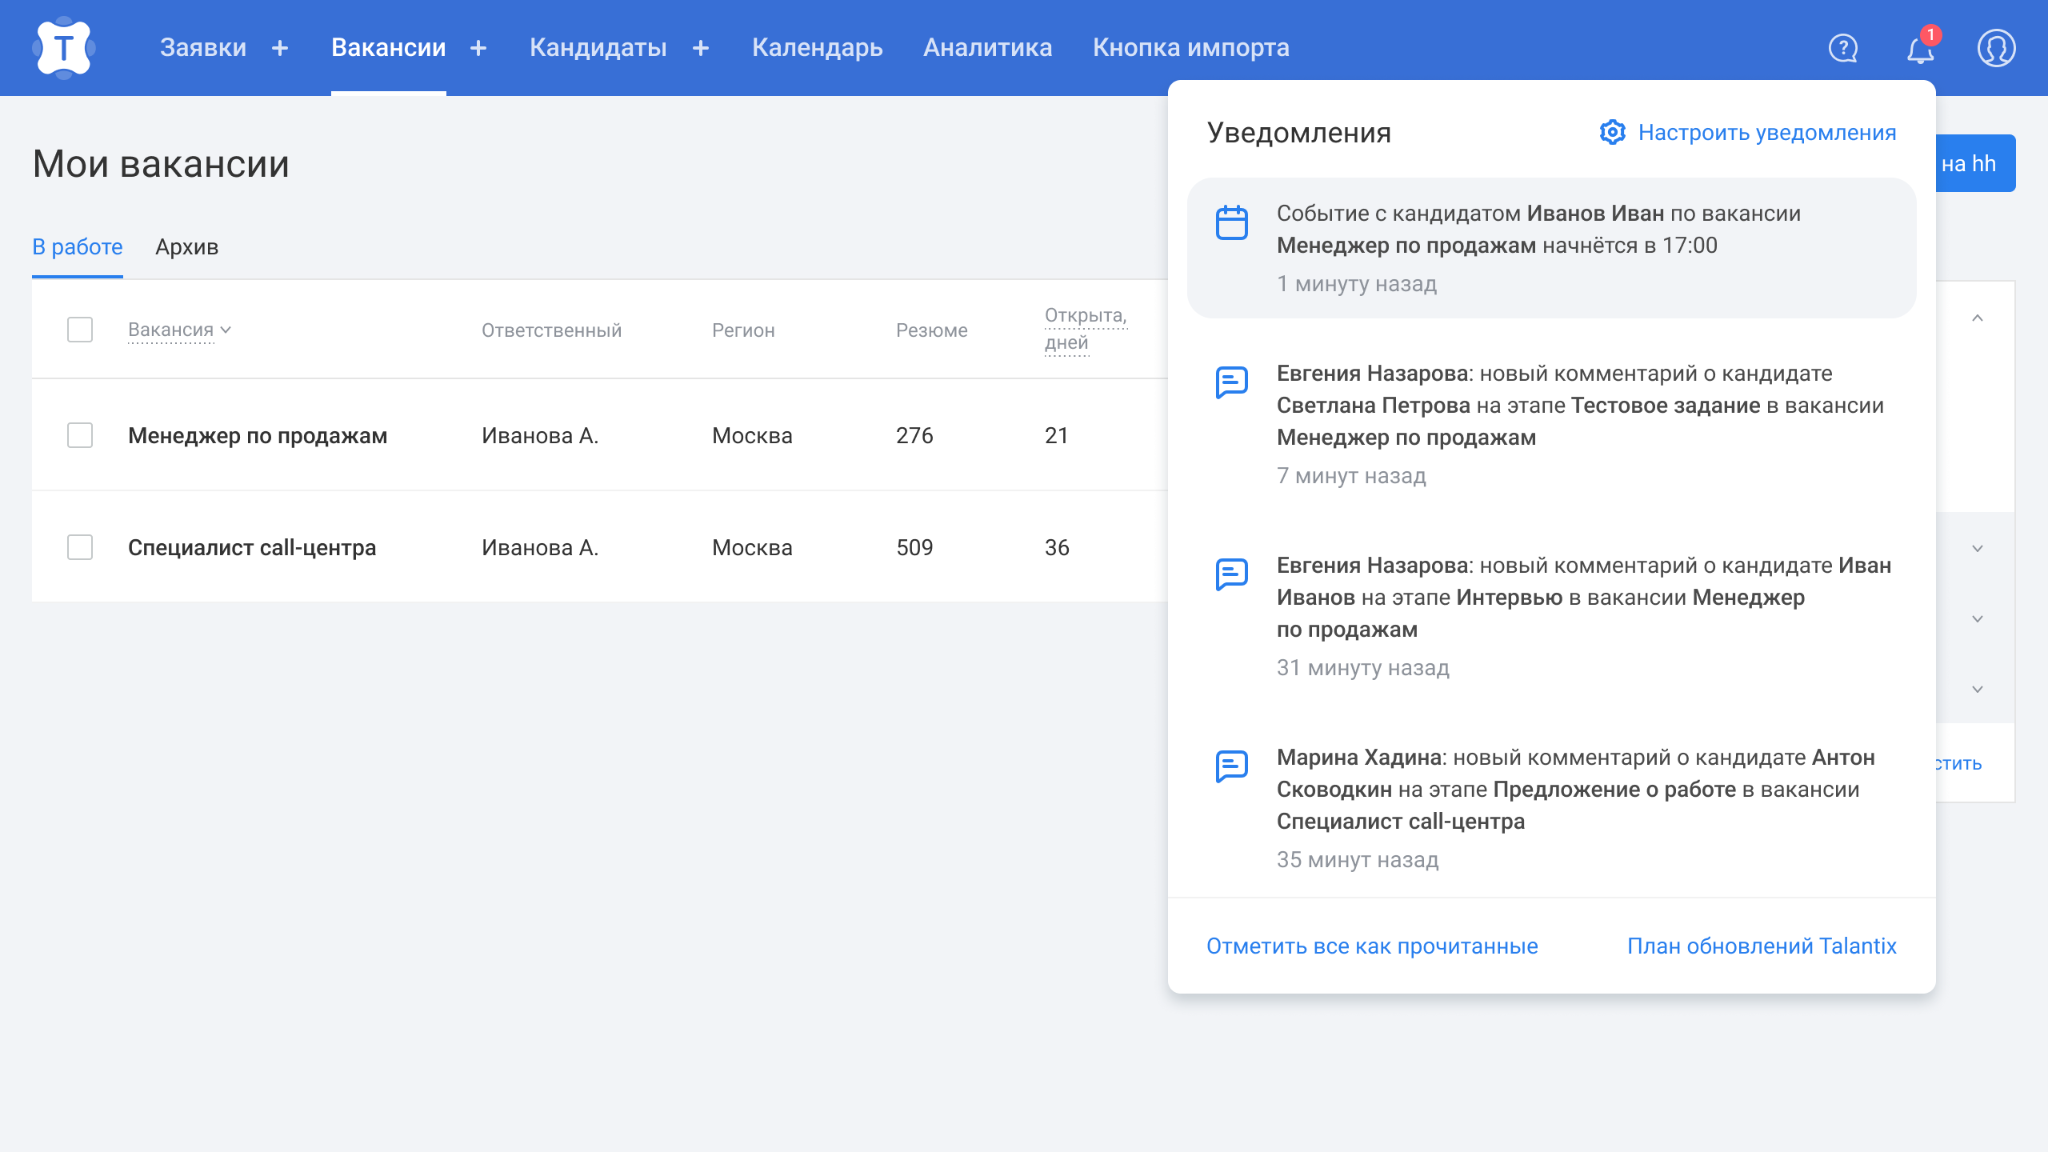Click resume count 276
Image resolution: width=2048 pixels, height=1152 pixels.
click(x=915, y=435)
